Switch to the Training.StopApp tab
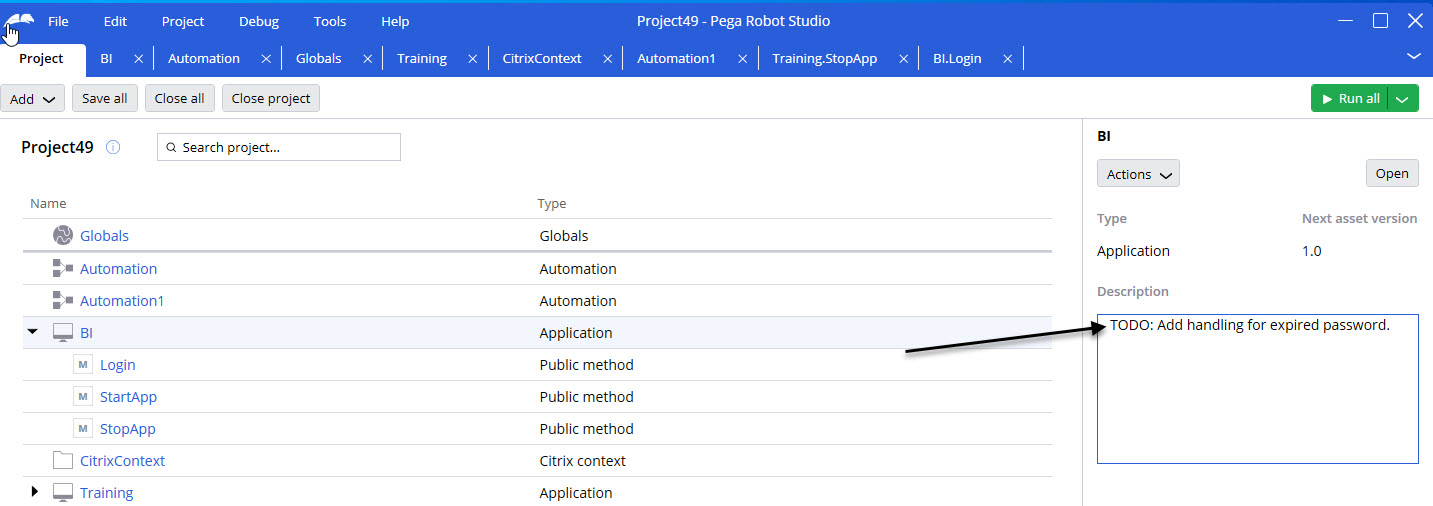 825,59
